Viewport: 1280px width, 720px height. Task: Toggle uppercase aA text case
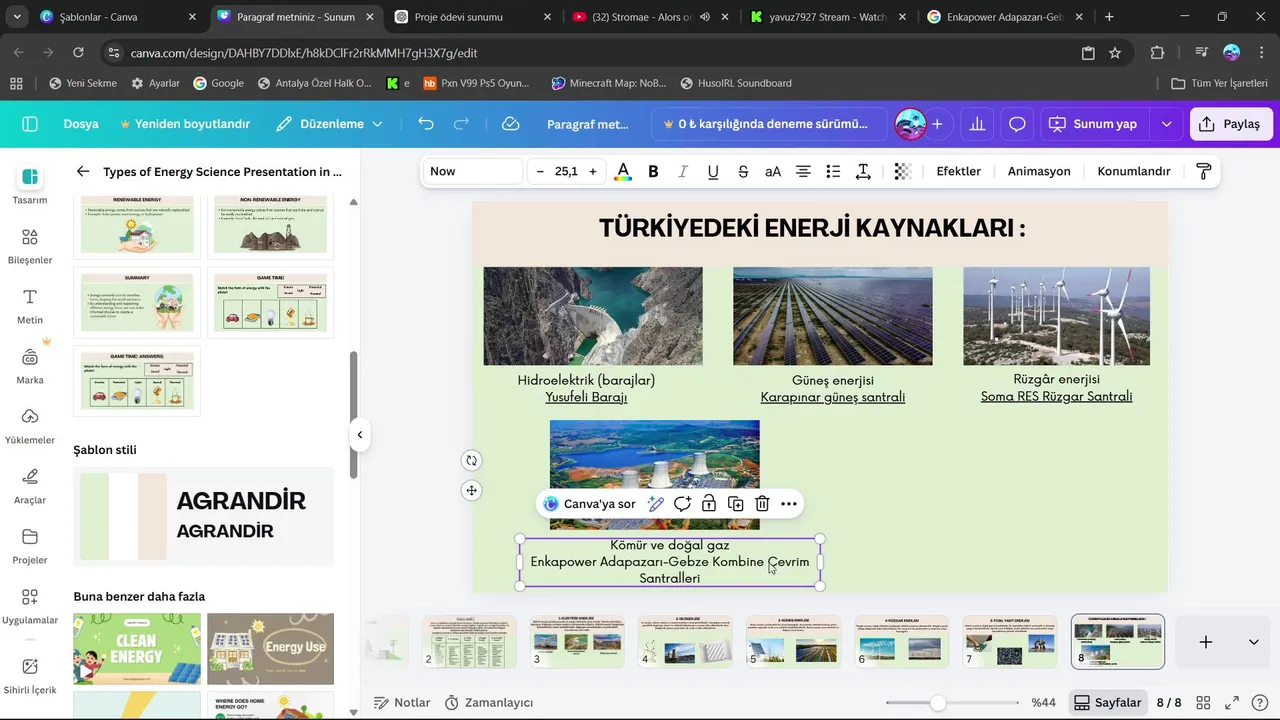(x=773, y=172)
